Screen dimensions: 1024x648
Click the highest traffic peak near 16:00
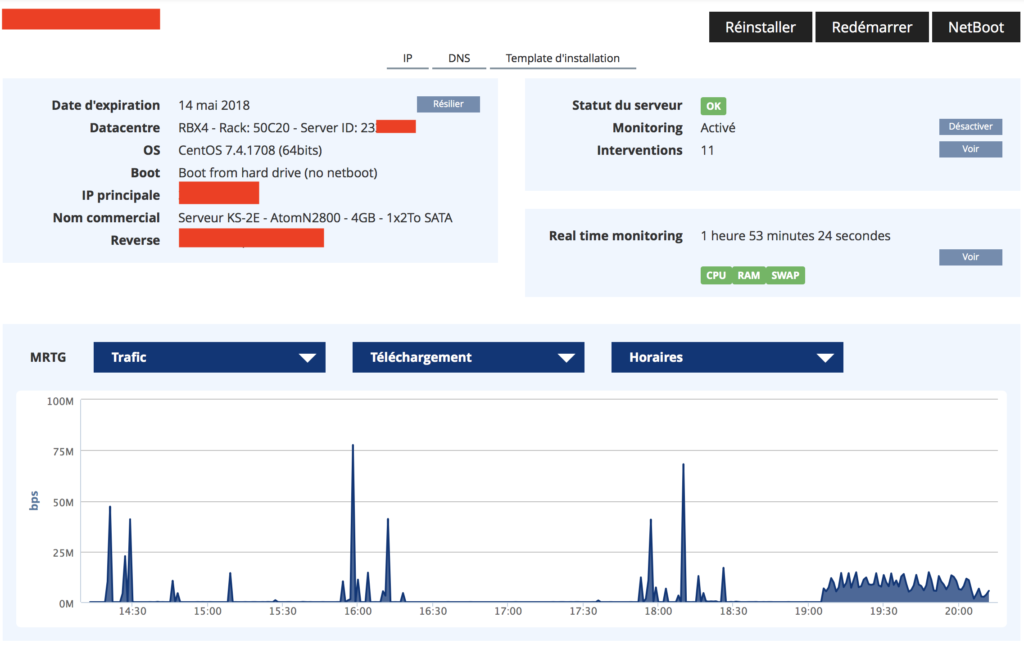point(353,446)
